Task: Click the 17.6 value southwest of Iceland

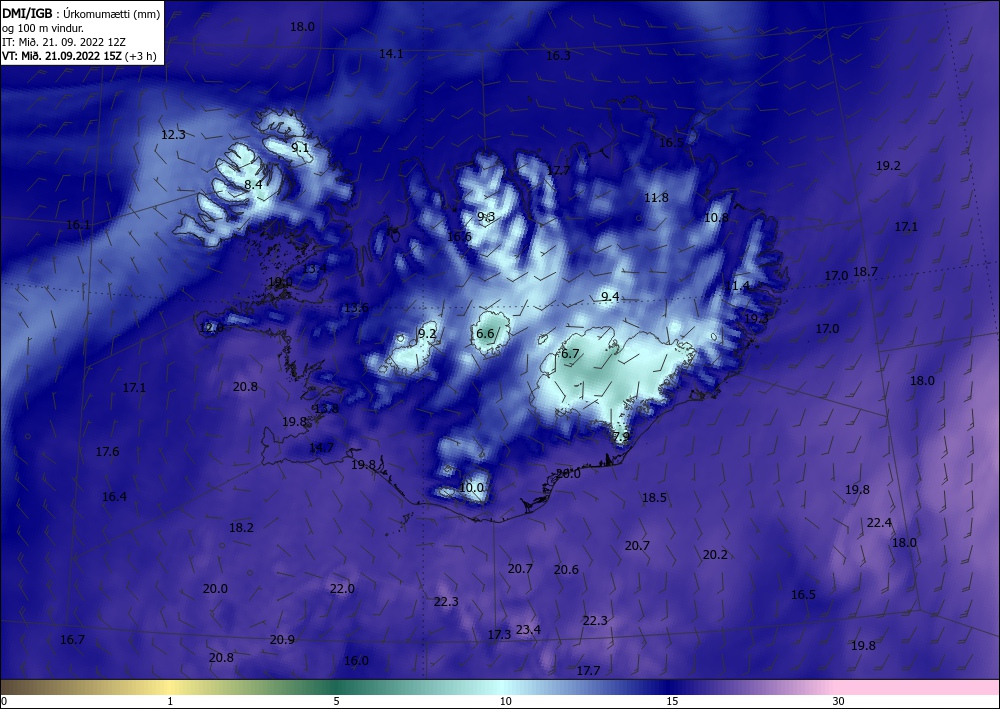Action: pos(108,451)
